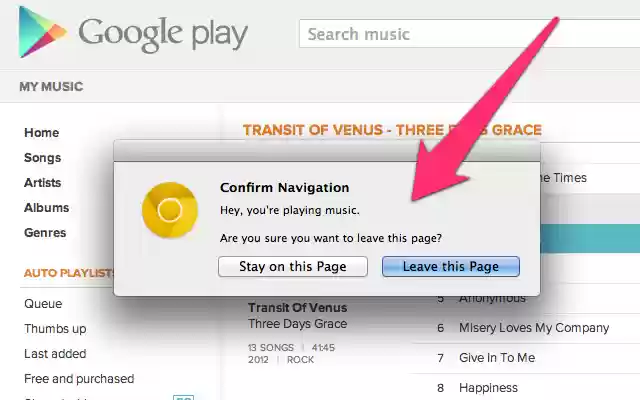The height and width of the screenshot is (400, 640).
Task: Select track 'Give In To Me'
Action: coord(497,358)
